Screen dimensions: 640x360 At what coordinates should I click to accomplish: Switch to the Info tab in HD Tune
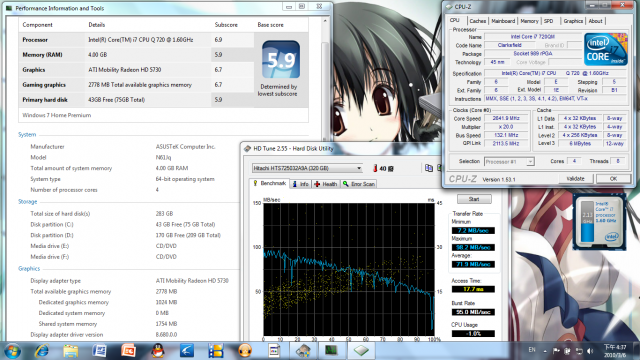[x=301, y=184]
